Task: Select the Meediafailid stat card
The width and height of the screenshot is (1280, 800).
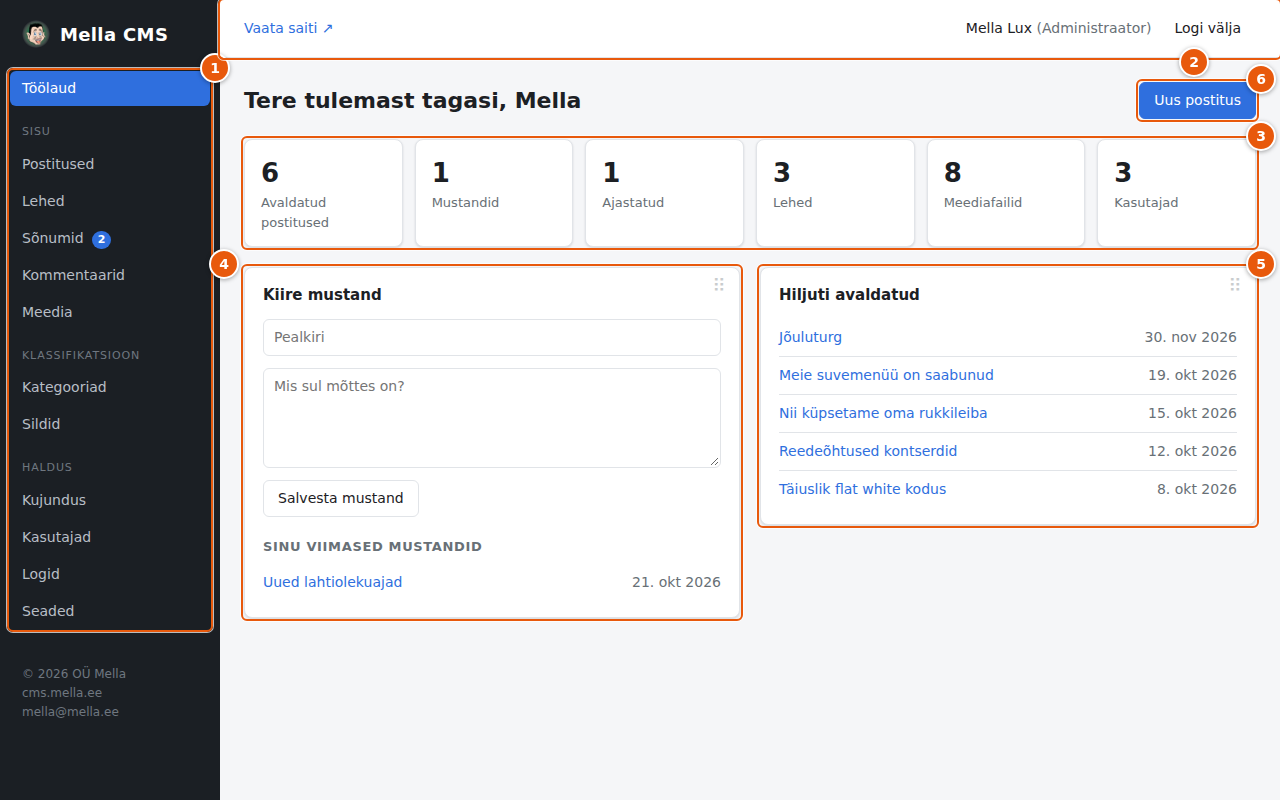Action: click(1006, 193)
